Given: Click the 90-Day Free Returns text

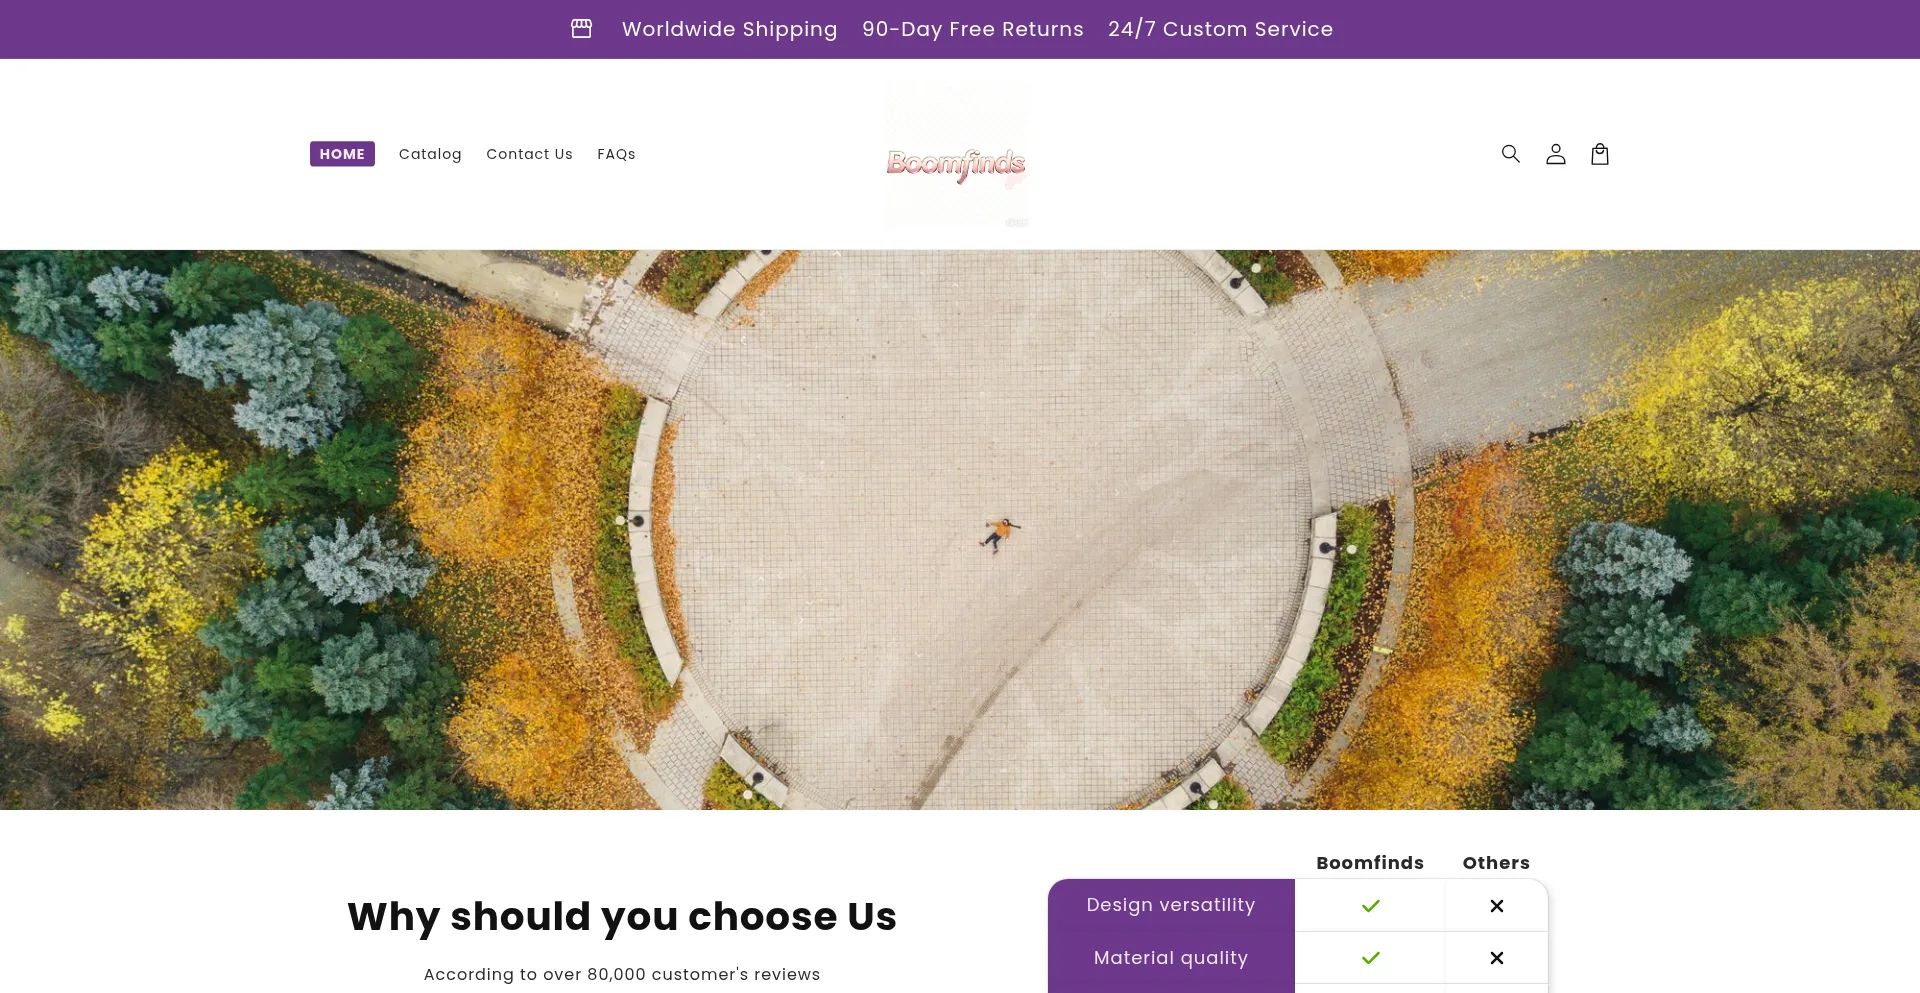Looking at the screenshot, I should (972, 29).
